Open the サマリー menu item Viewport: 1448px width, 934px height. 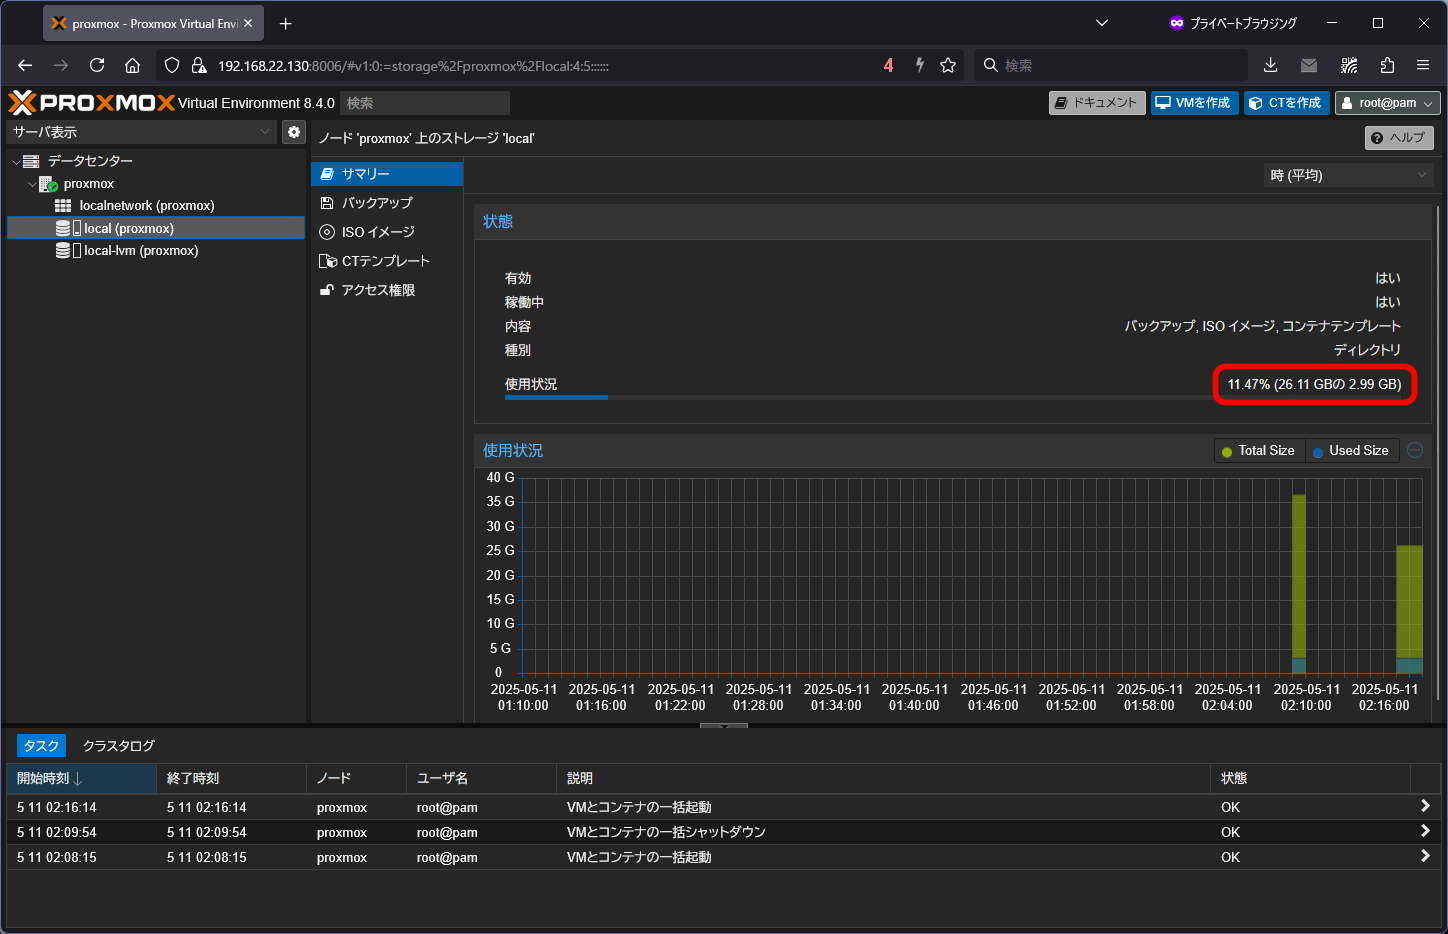(387, 174)
